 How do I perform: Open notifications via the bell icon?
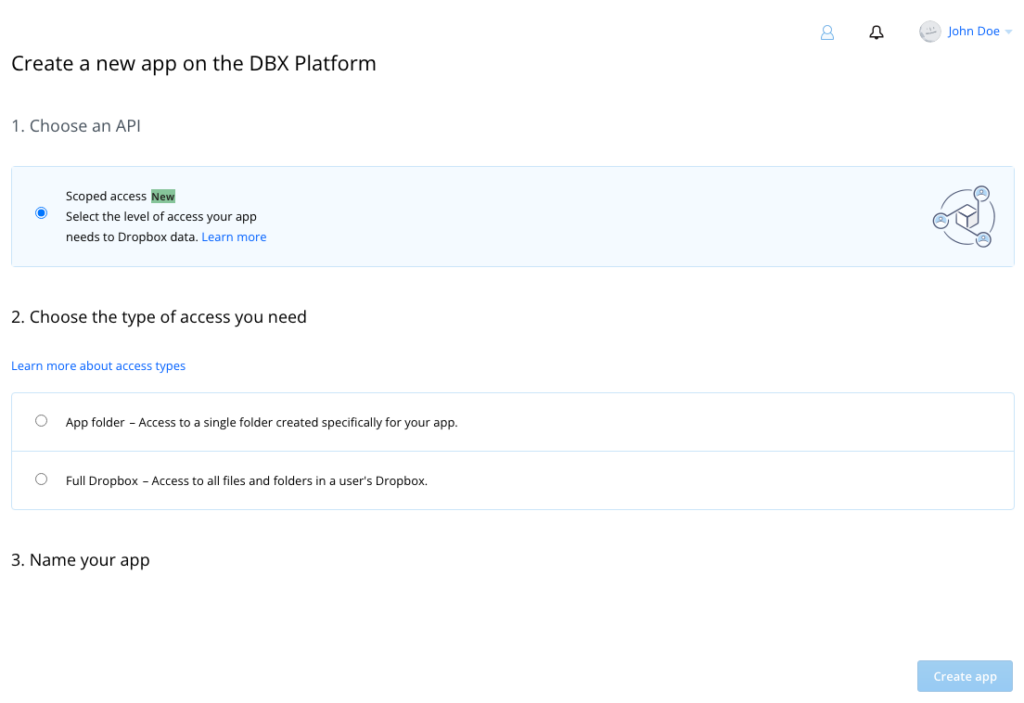(876, 31)
